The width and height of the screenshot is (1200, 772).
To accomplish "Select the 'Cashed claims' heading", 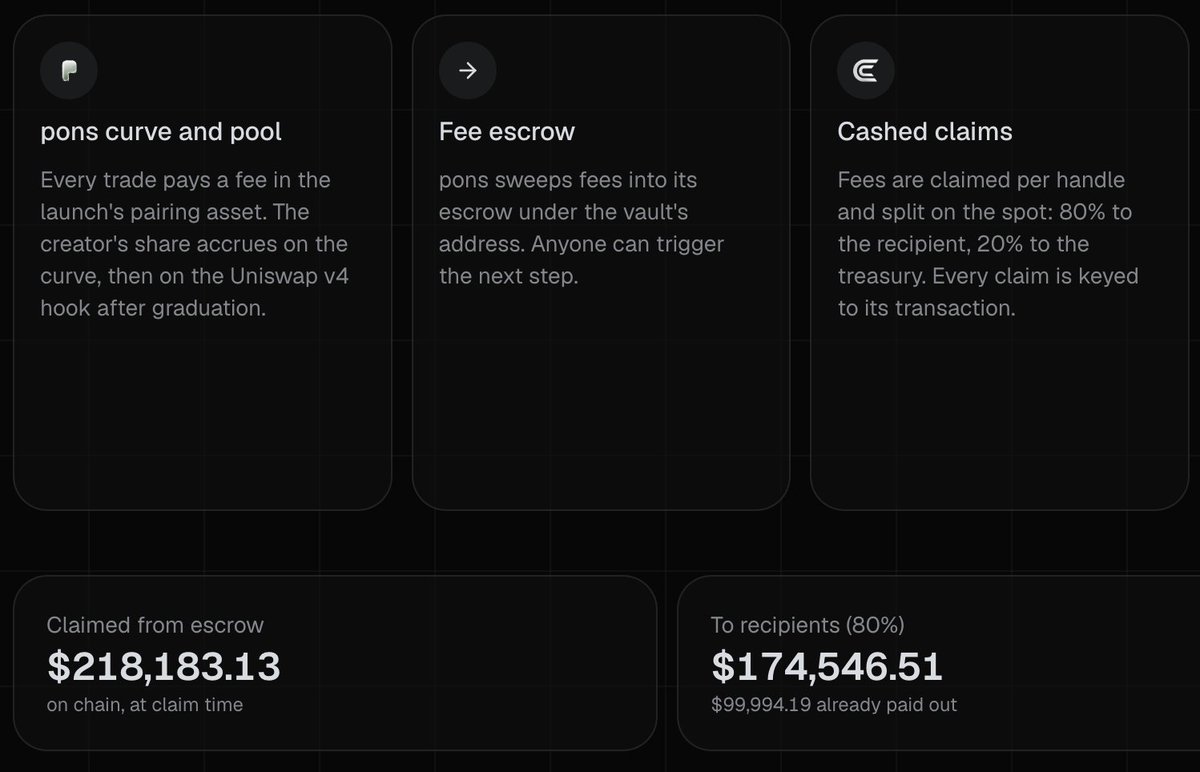I will coord(925,132).
